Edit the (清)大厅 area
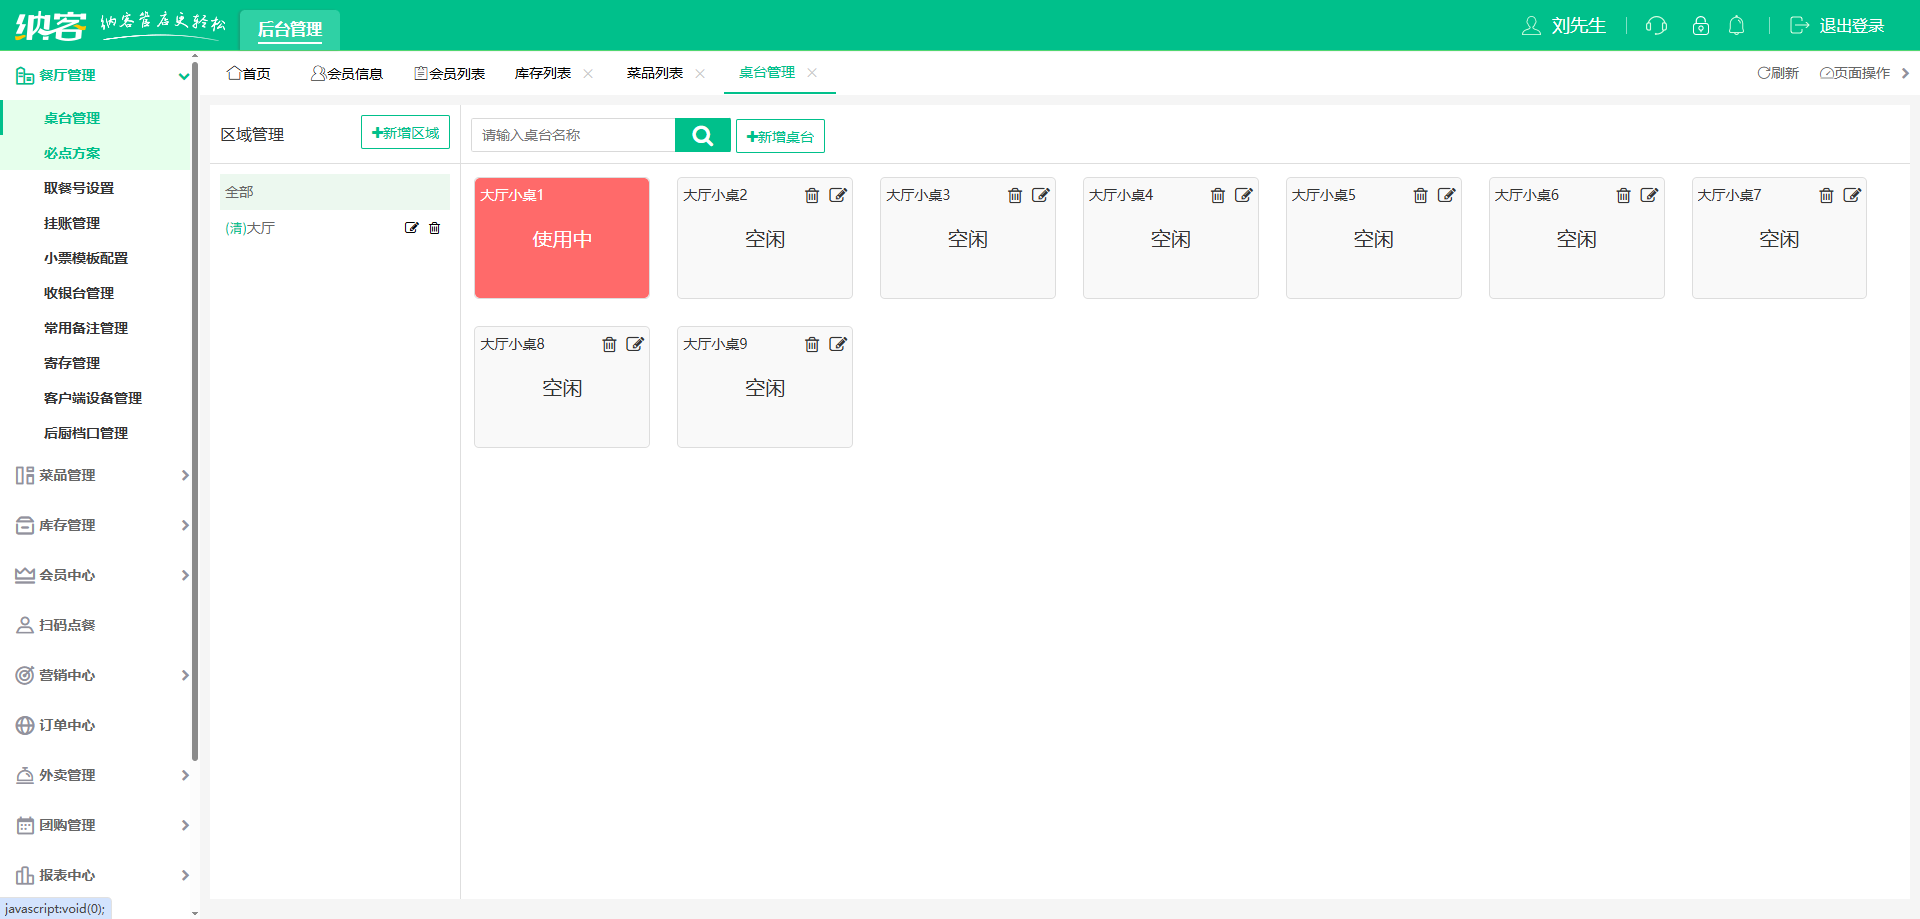Screen dimensions: 1920x919 coord(411,228)
